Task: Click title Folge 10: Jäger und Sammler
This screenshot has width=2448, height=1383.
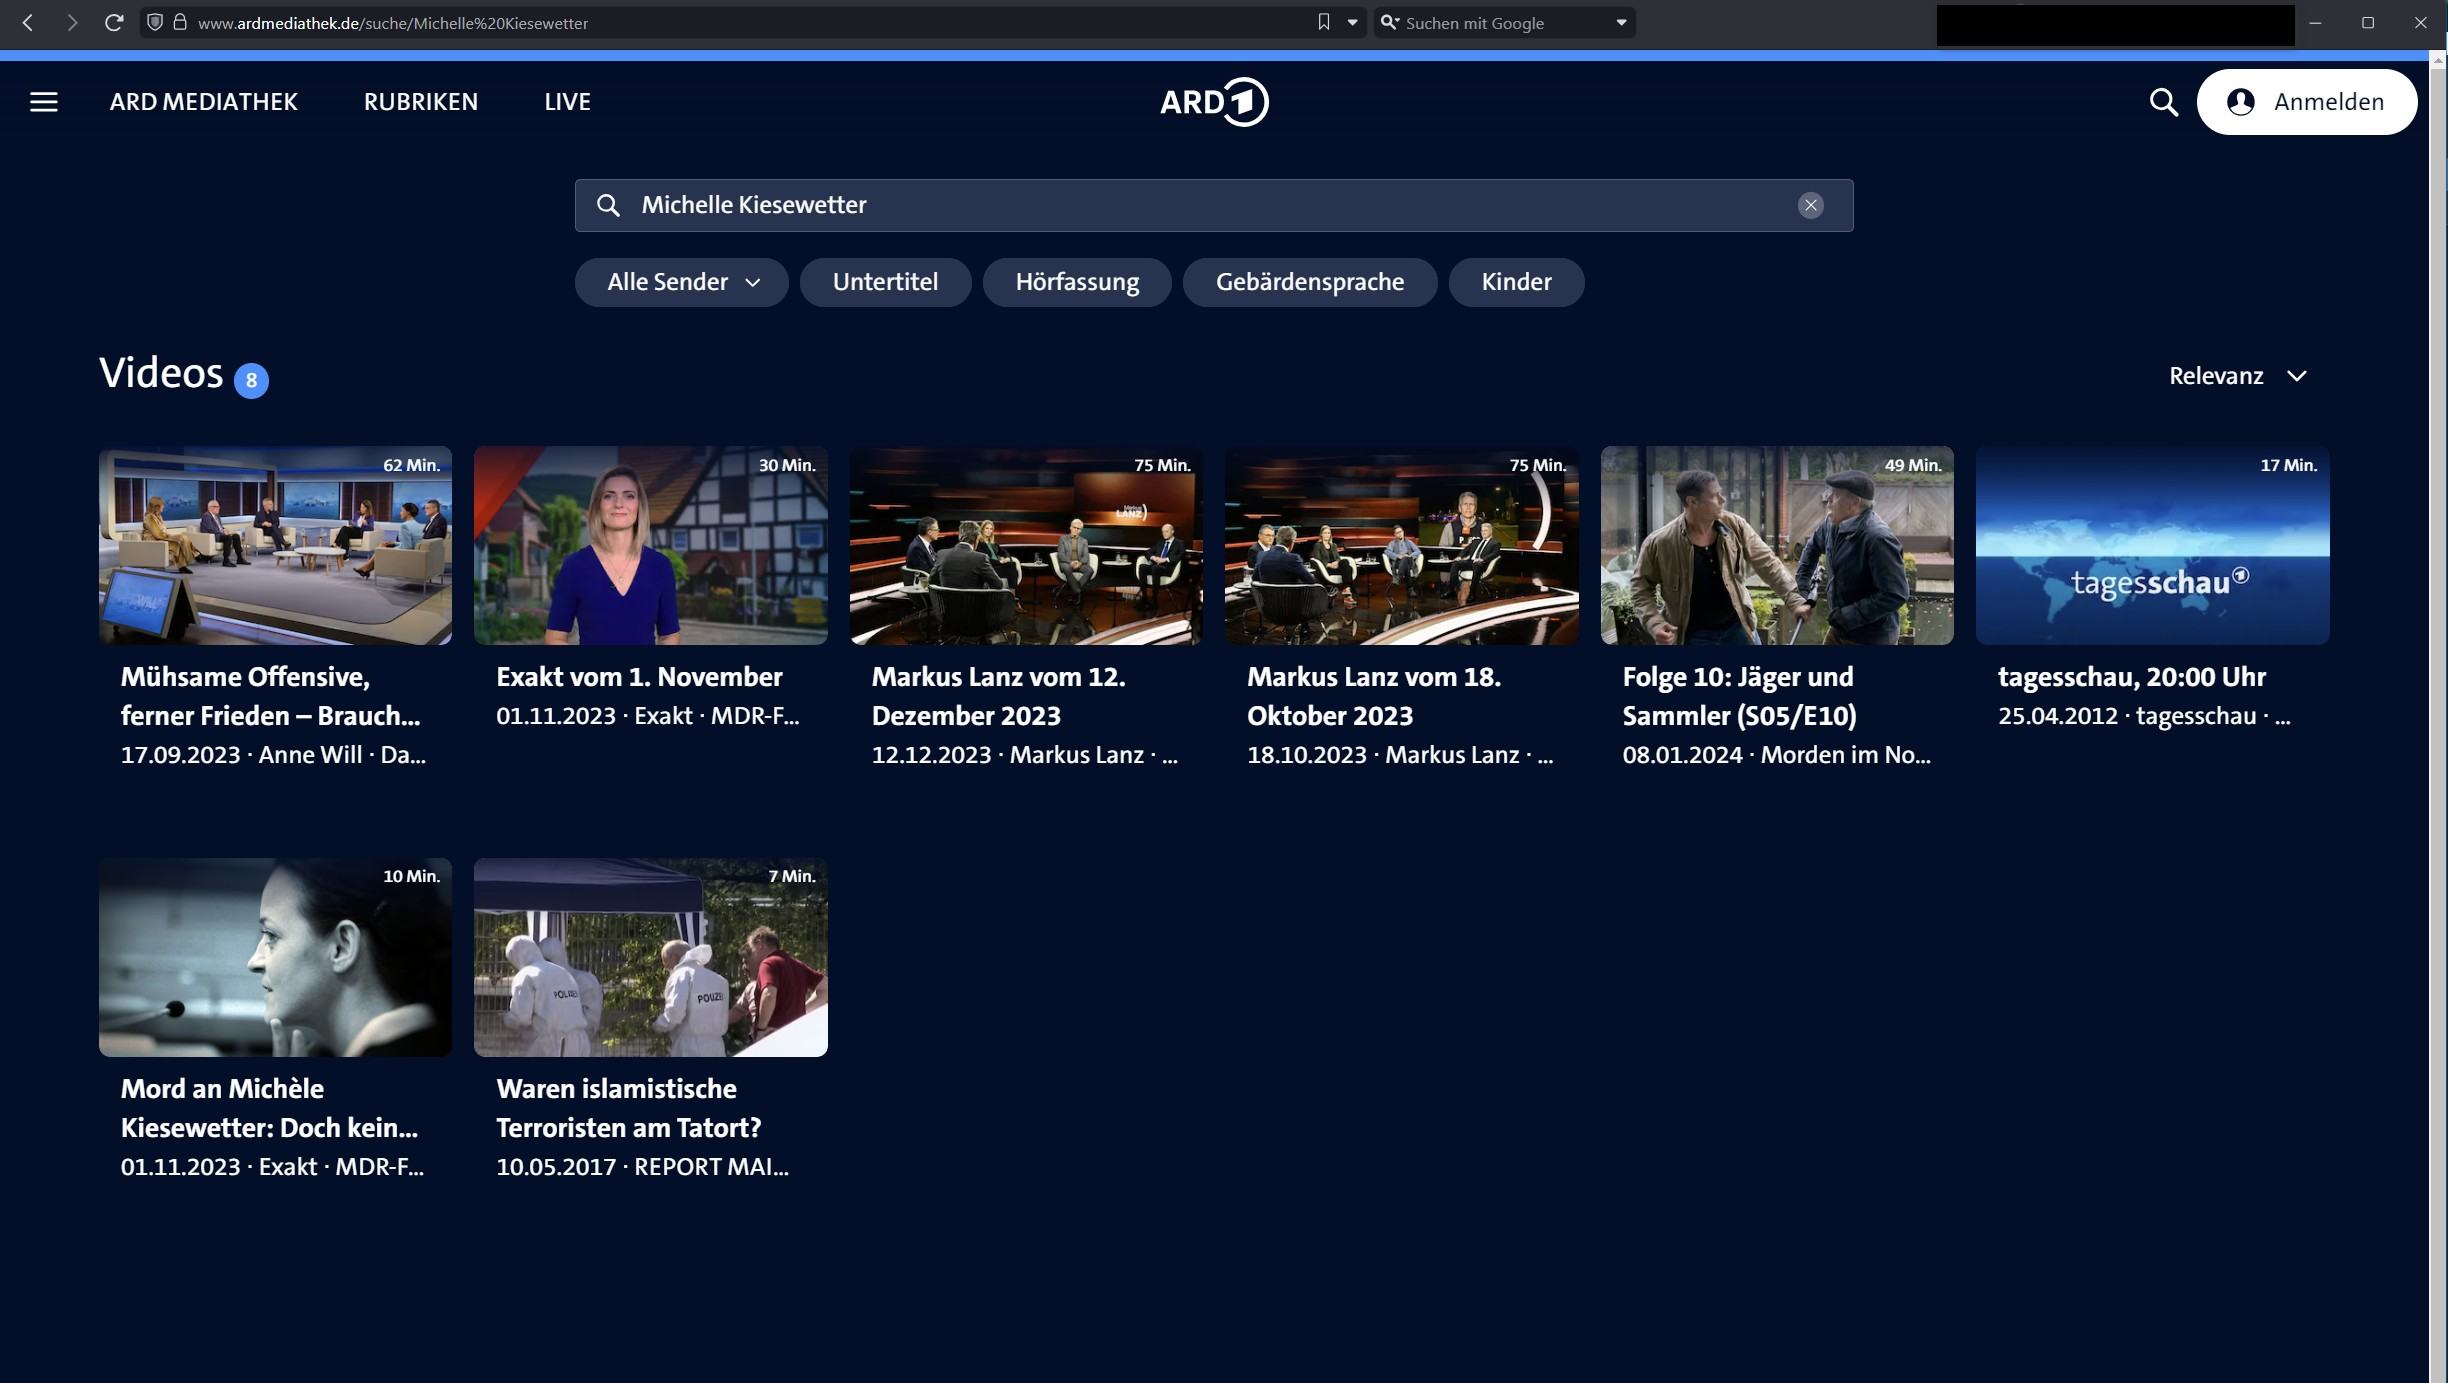Action: (x=1739, y=696)
